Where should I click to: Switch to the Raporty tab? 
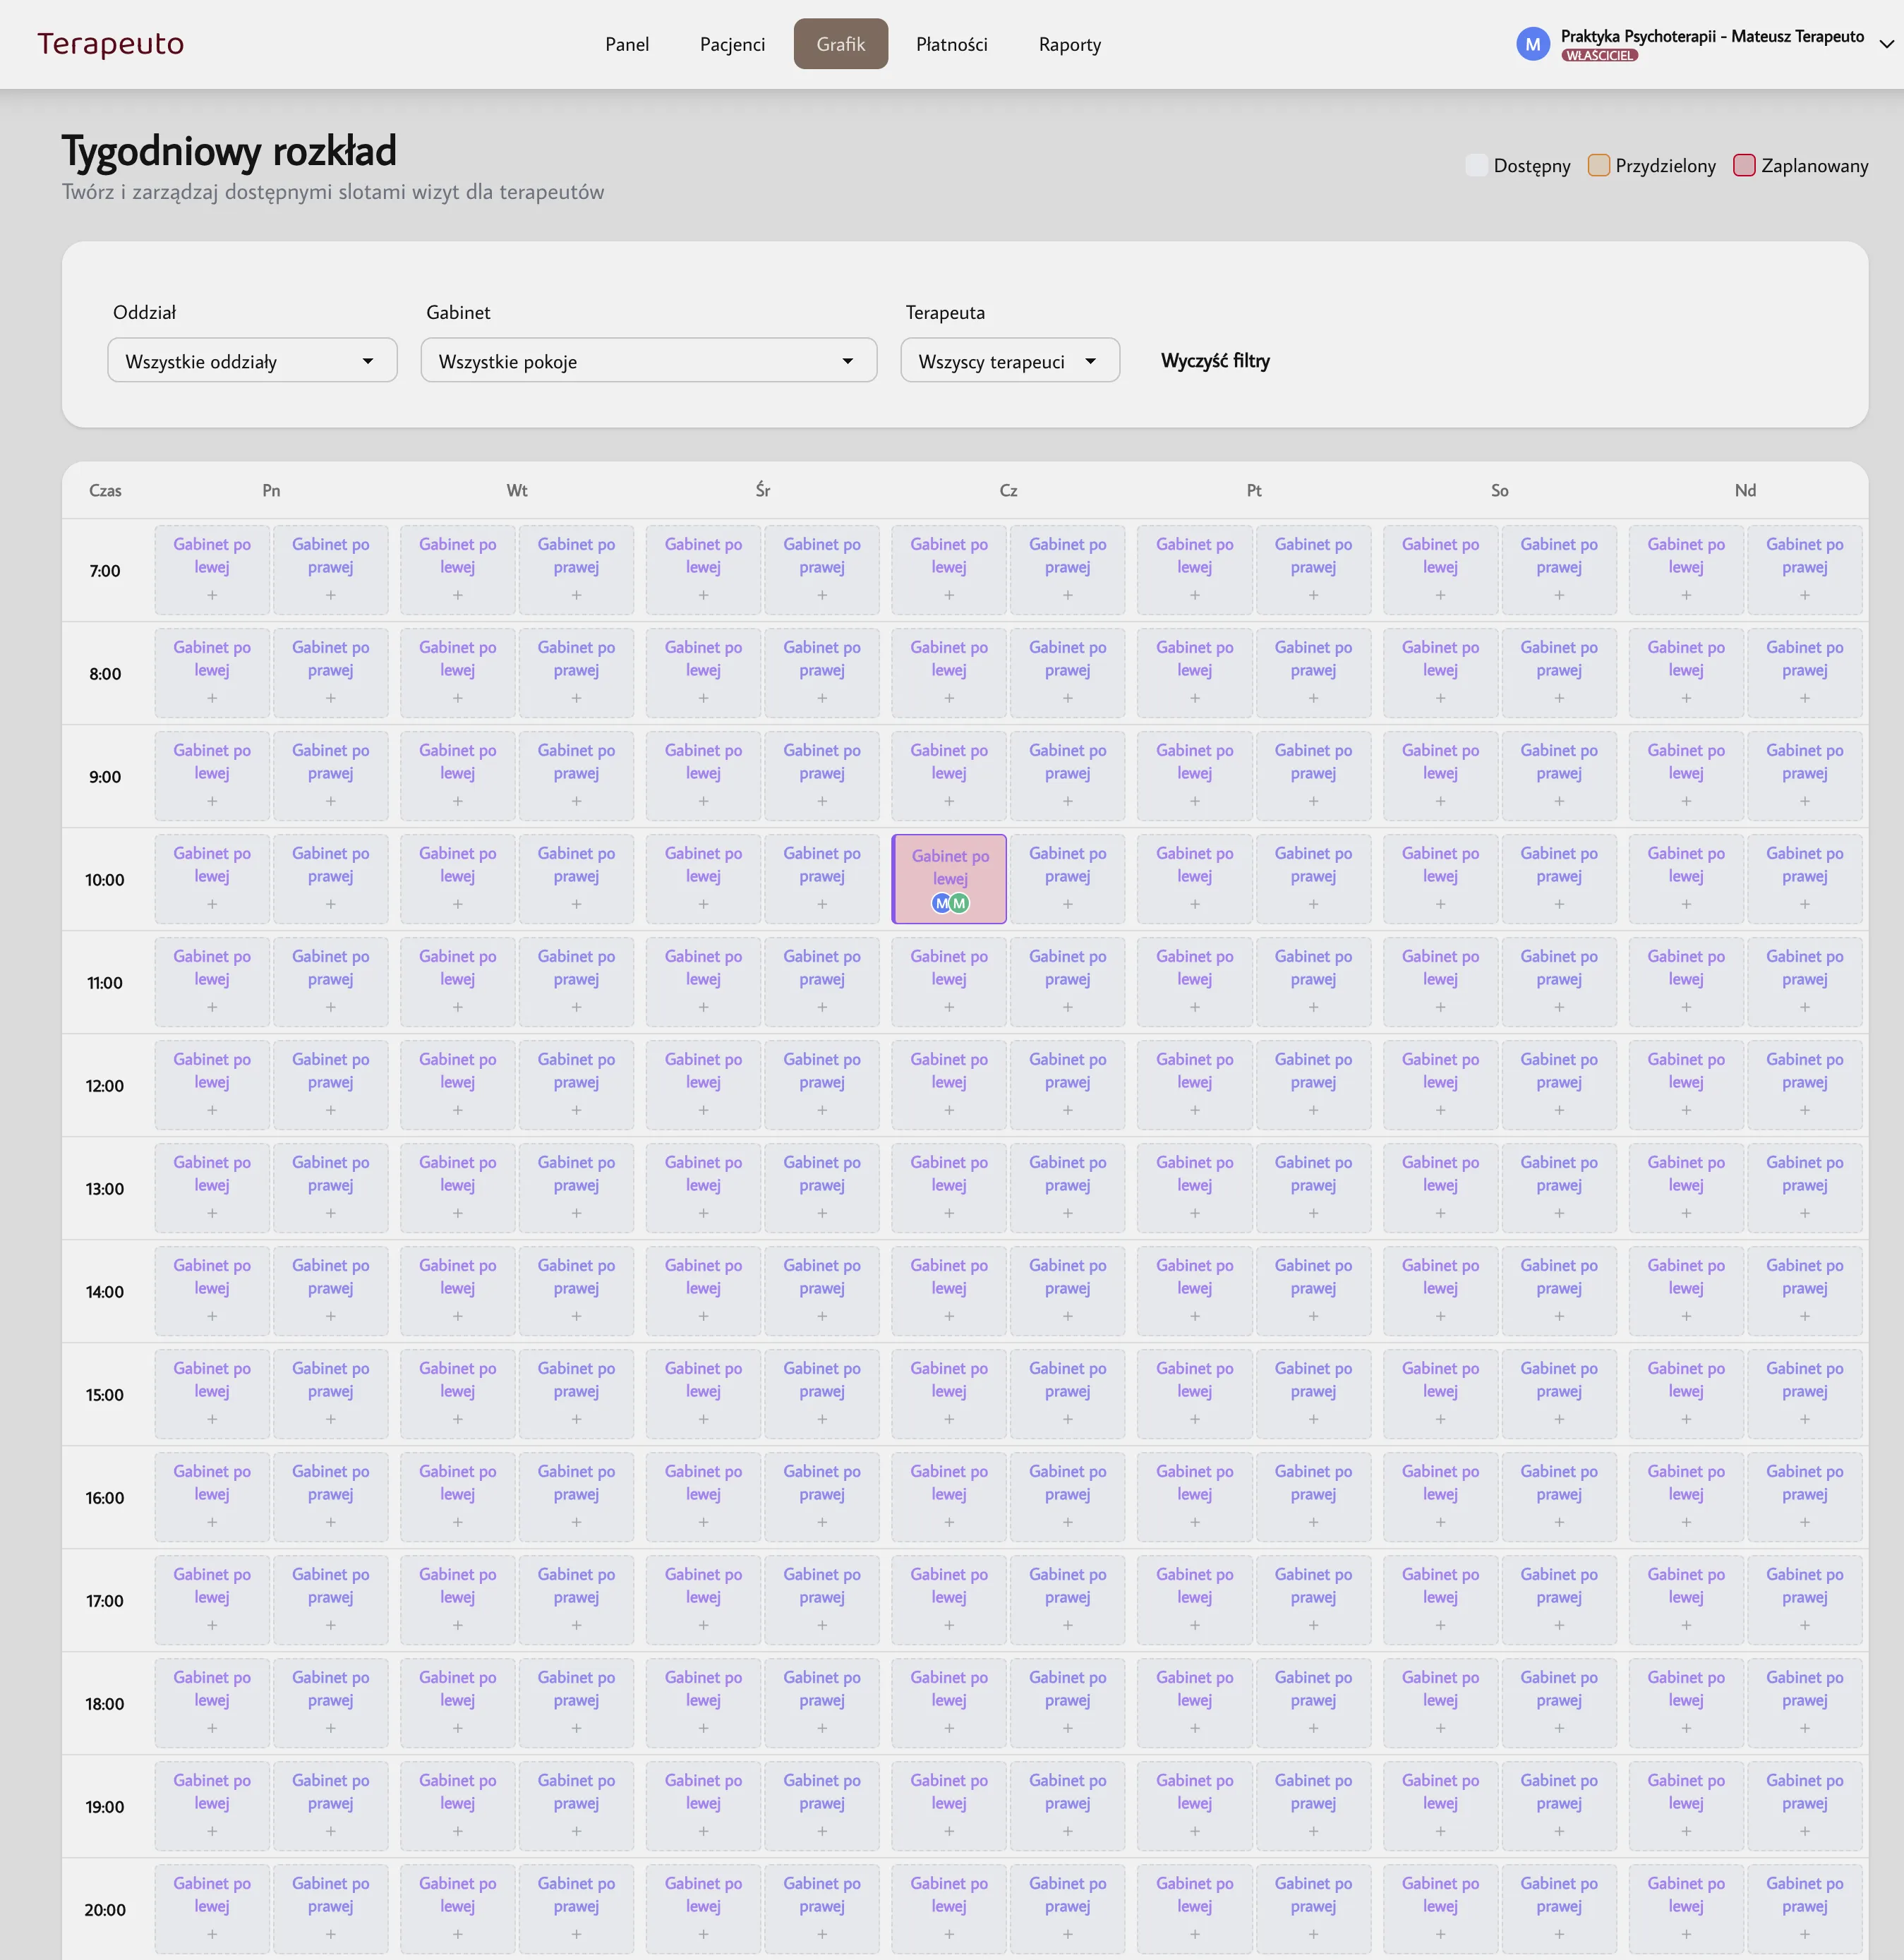tap(1069, 44)
